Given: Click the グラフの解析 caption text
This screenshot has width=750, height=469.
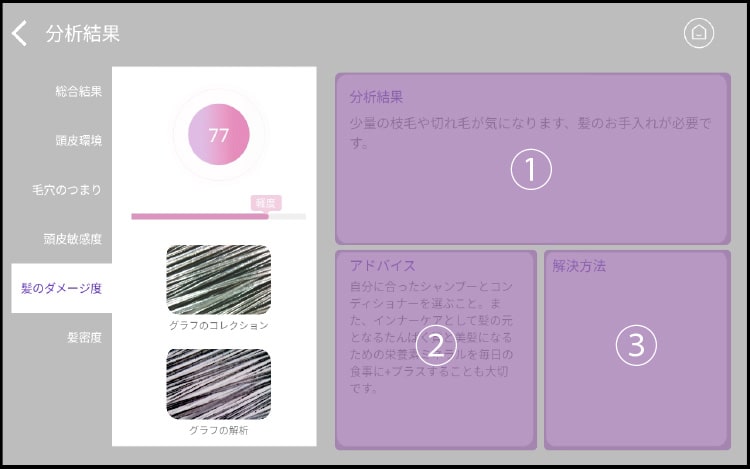Looking at the screenshot, I should tap(219, 430).
